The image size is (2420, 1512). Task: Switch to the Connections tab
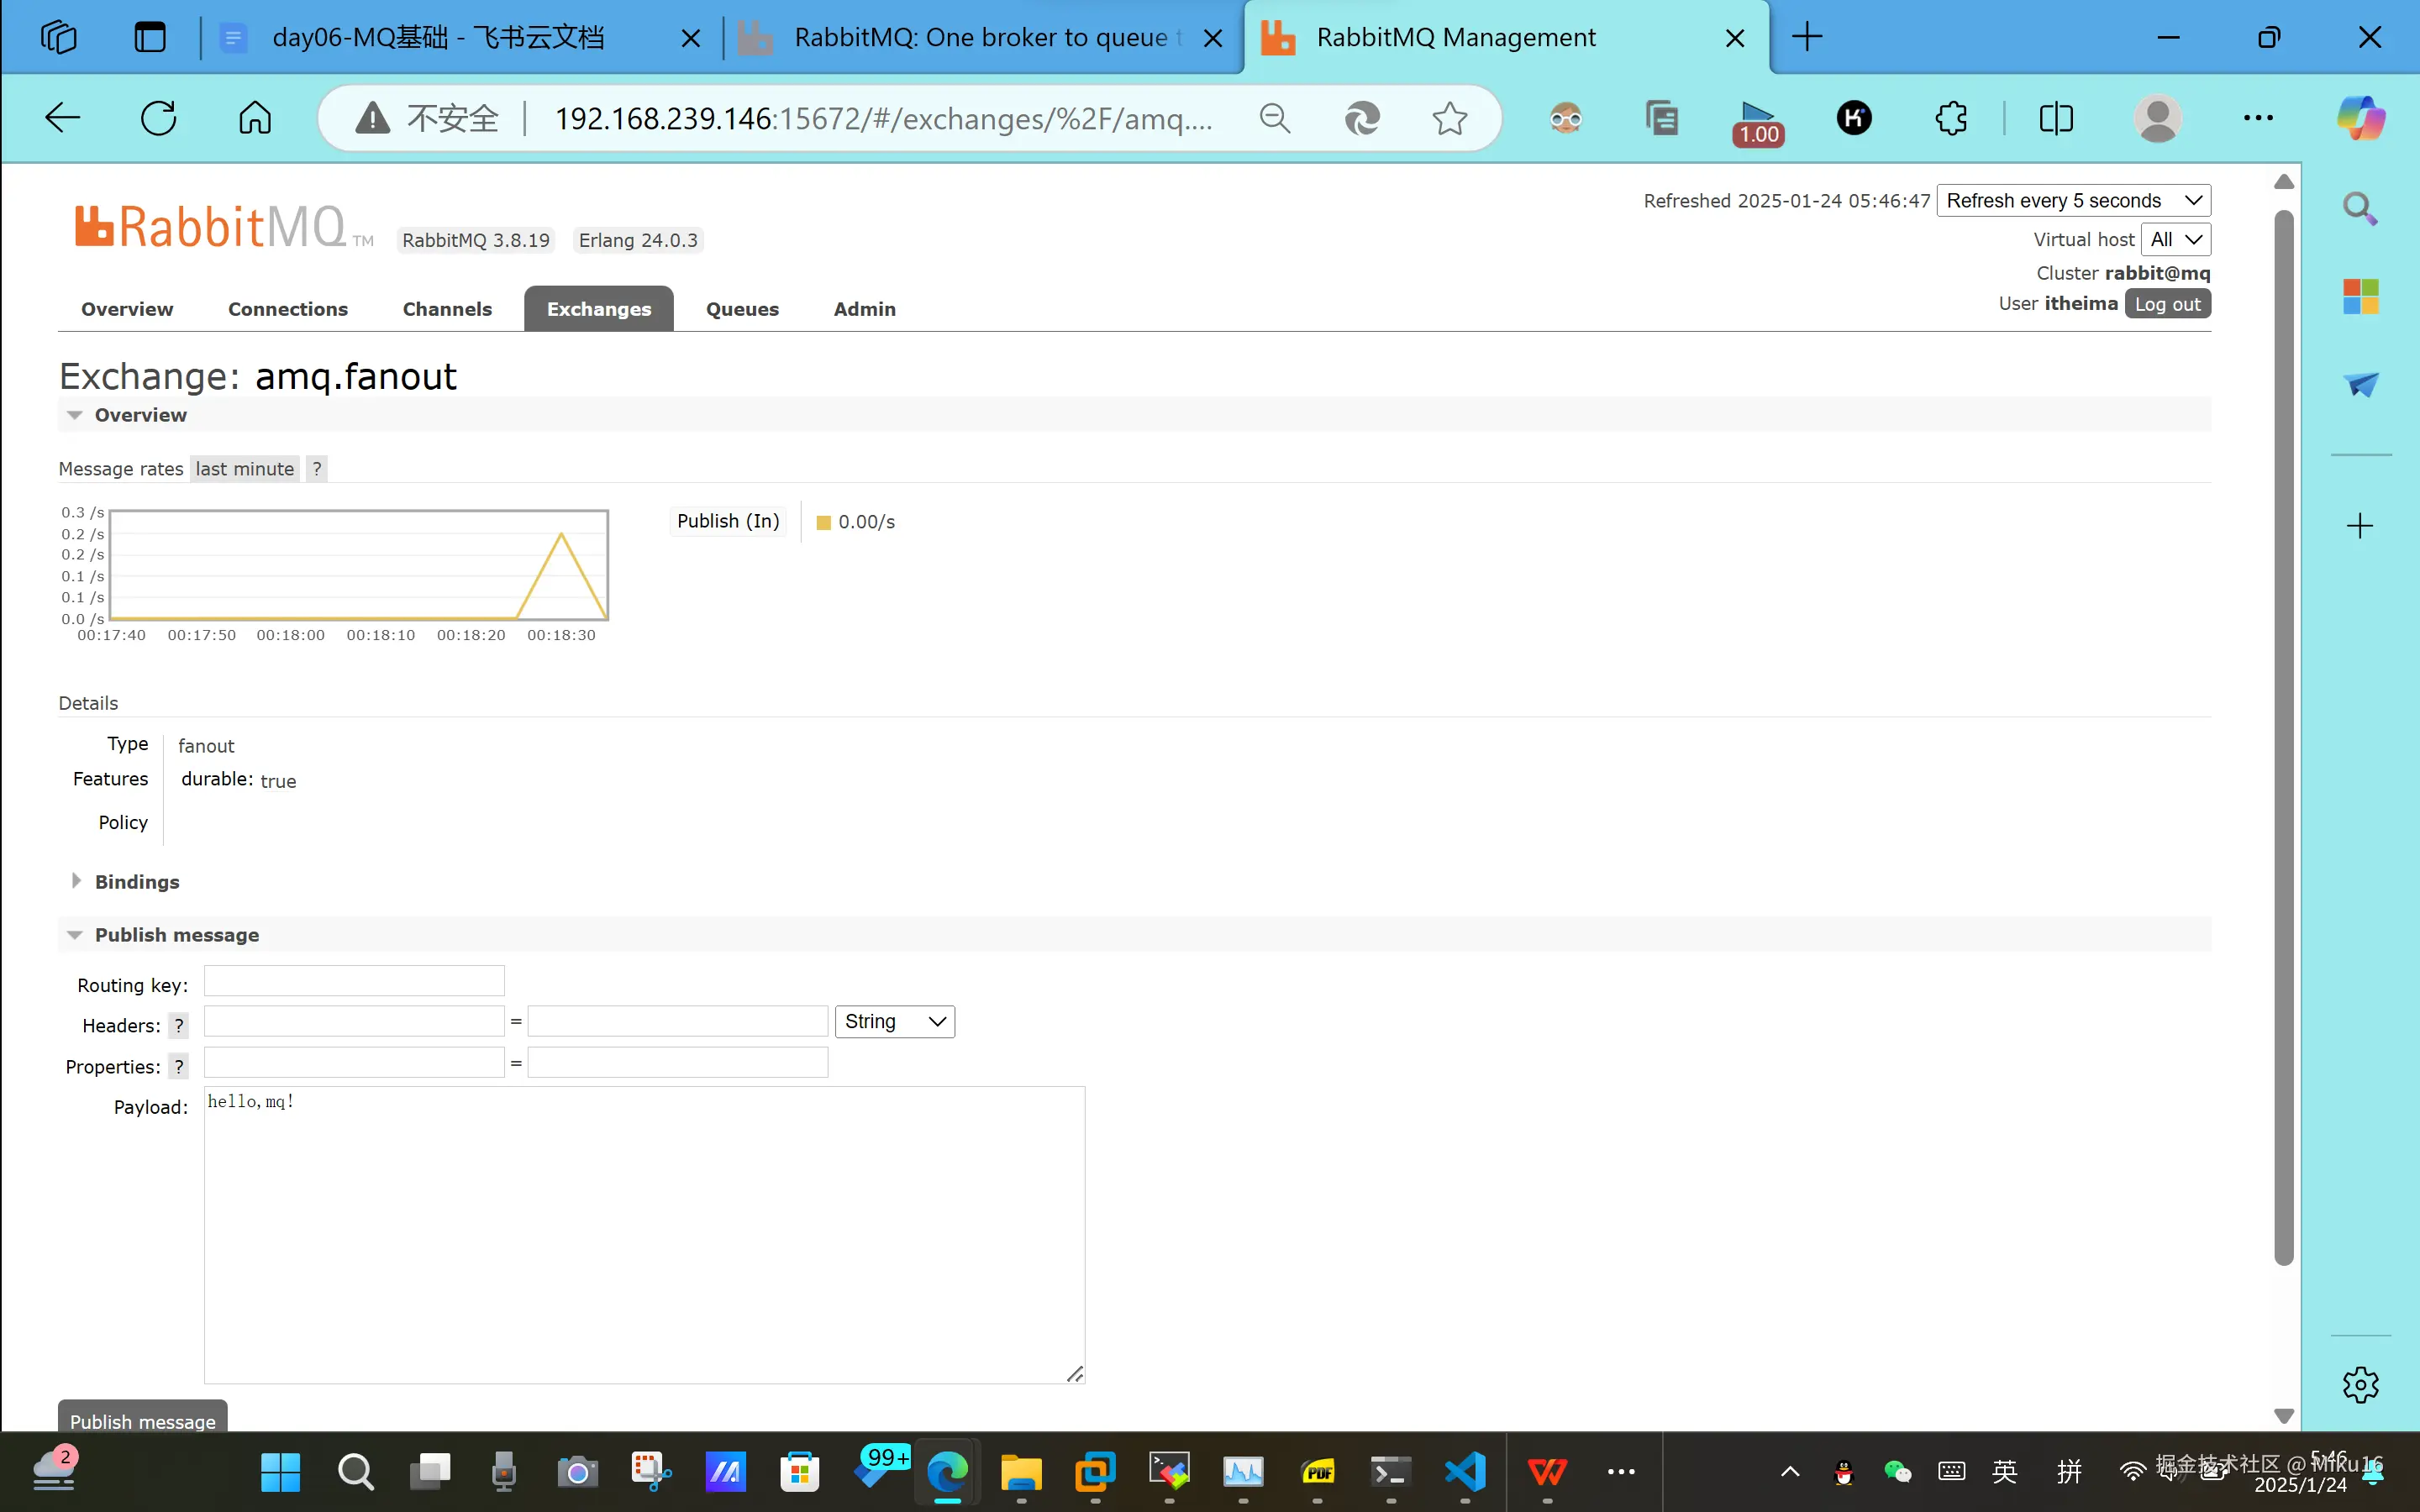[288, 309]
